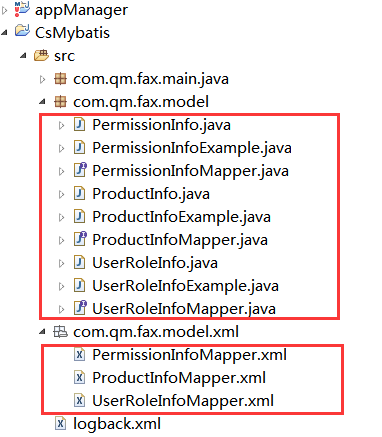Select UserRoleInfoMapper.java in the tree

pos(184,309)
